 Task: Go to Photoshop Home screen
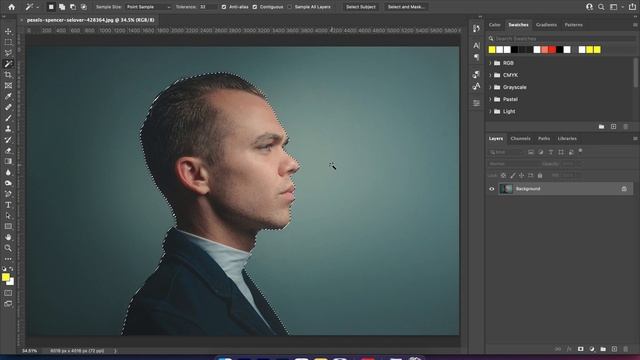tap(11, 7)
